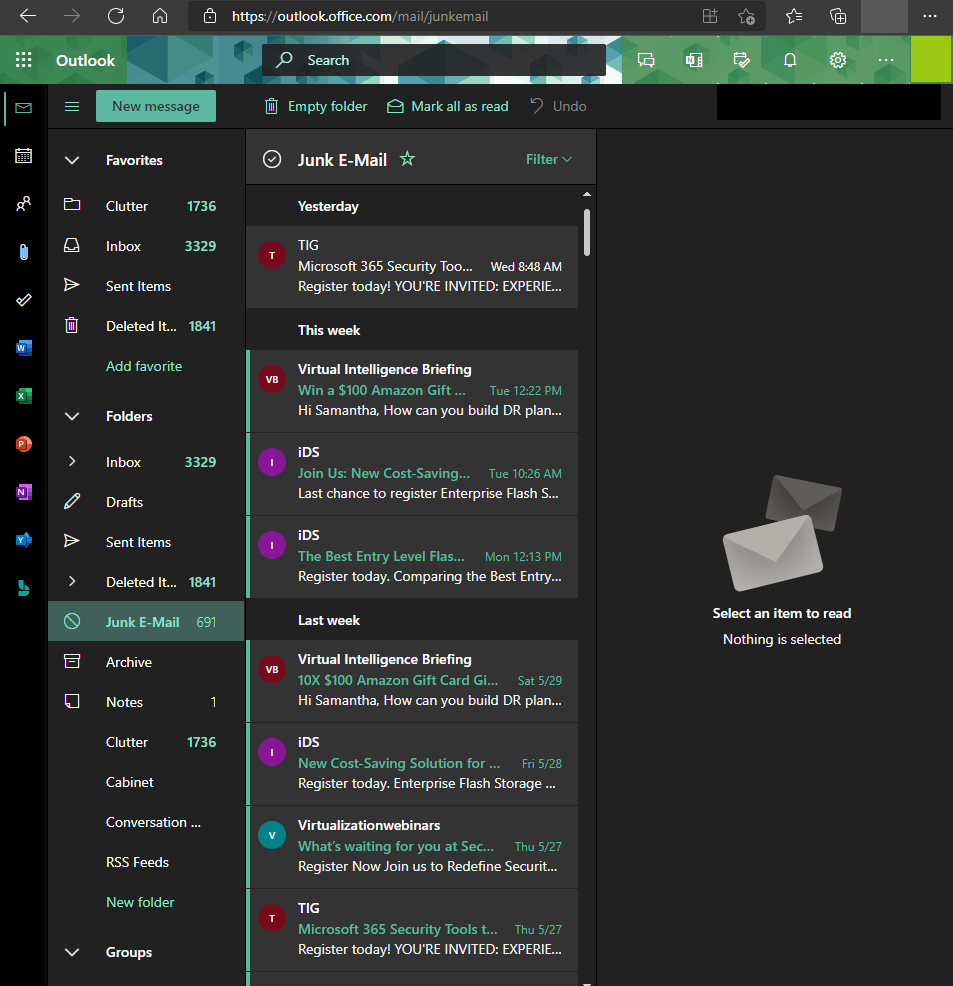The width and height of the screenshot is (953, 986).
Task: Collapse the Folders section
Action: pos(72,416)
